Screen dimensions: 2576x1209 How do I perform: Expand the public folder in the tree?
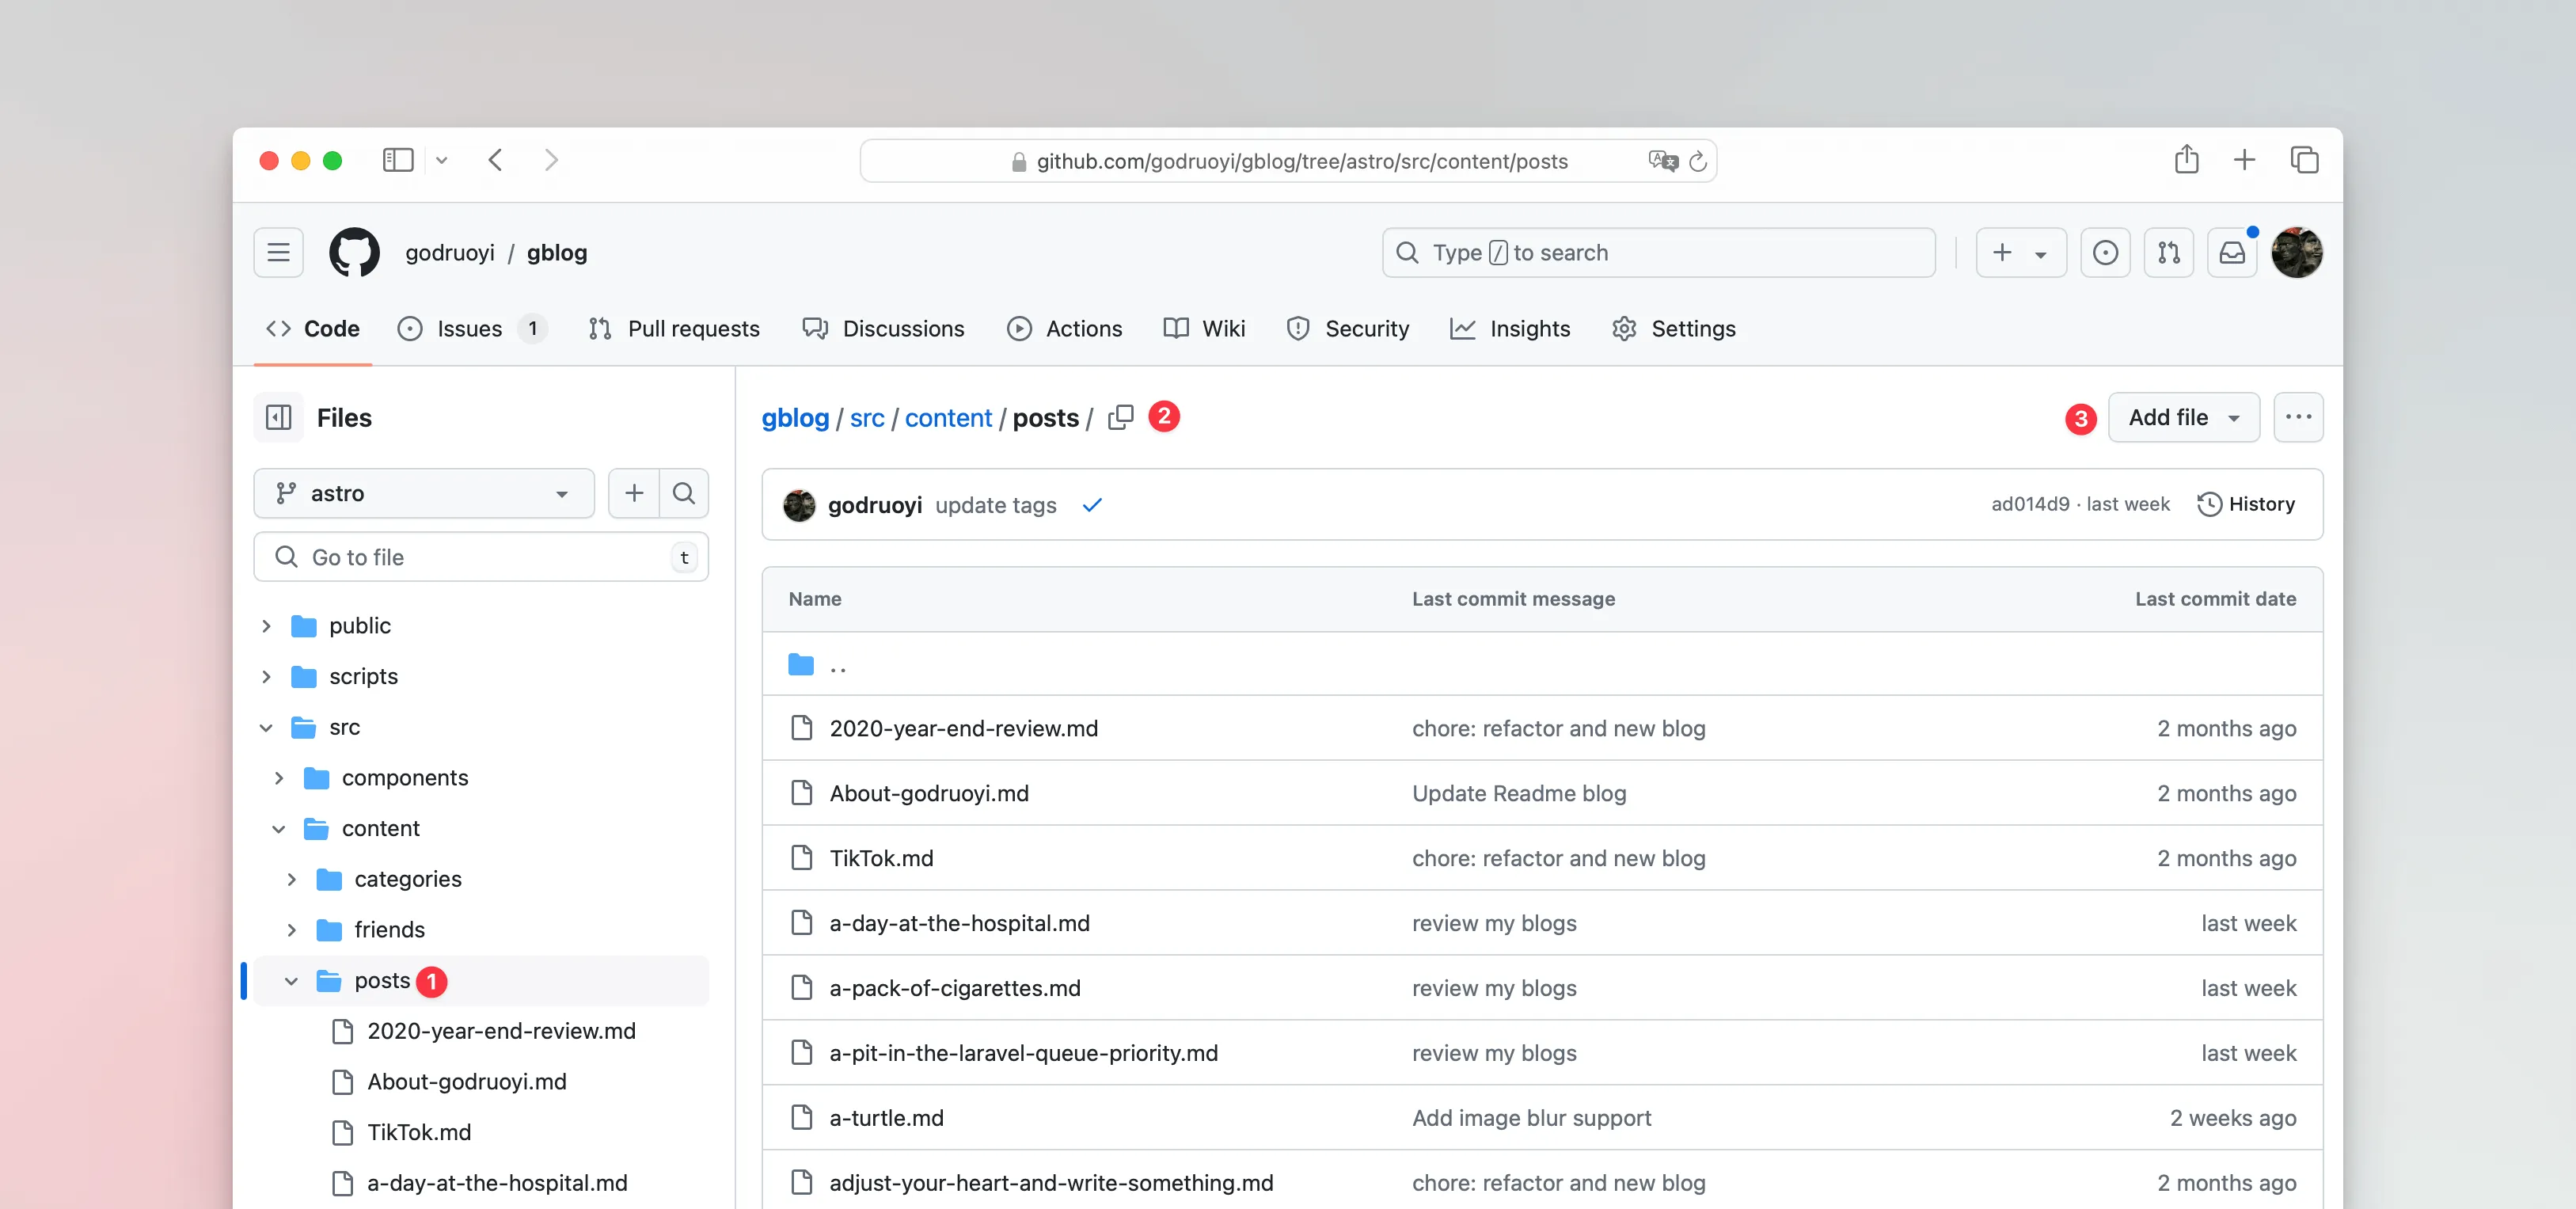(x=266, y=626)
